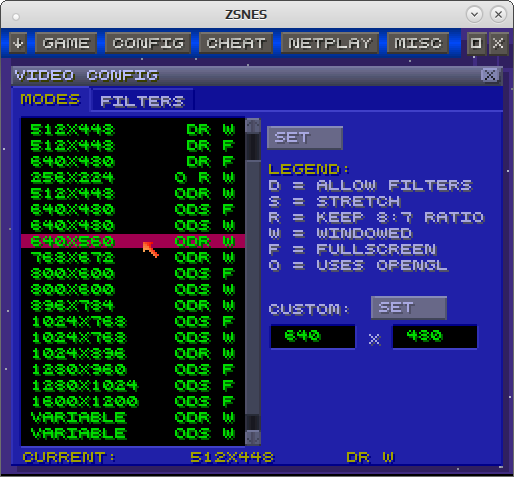Switch to the FILTERS tab
The width and height of the screenshot is (514, 477).
tap(142, 101)
